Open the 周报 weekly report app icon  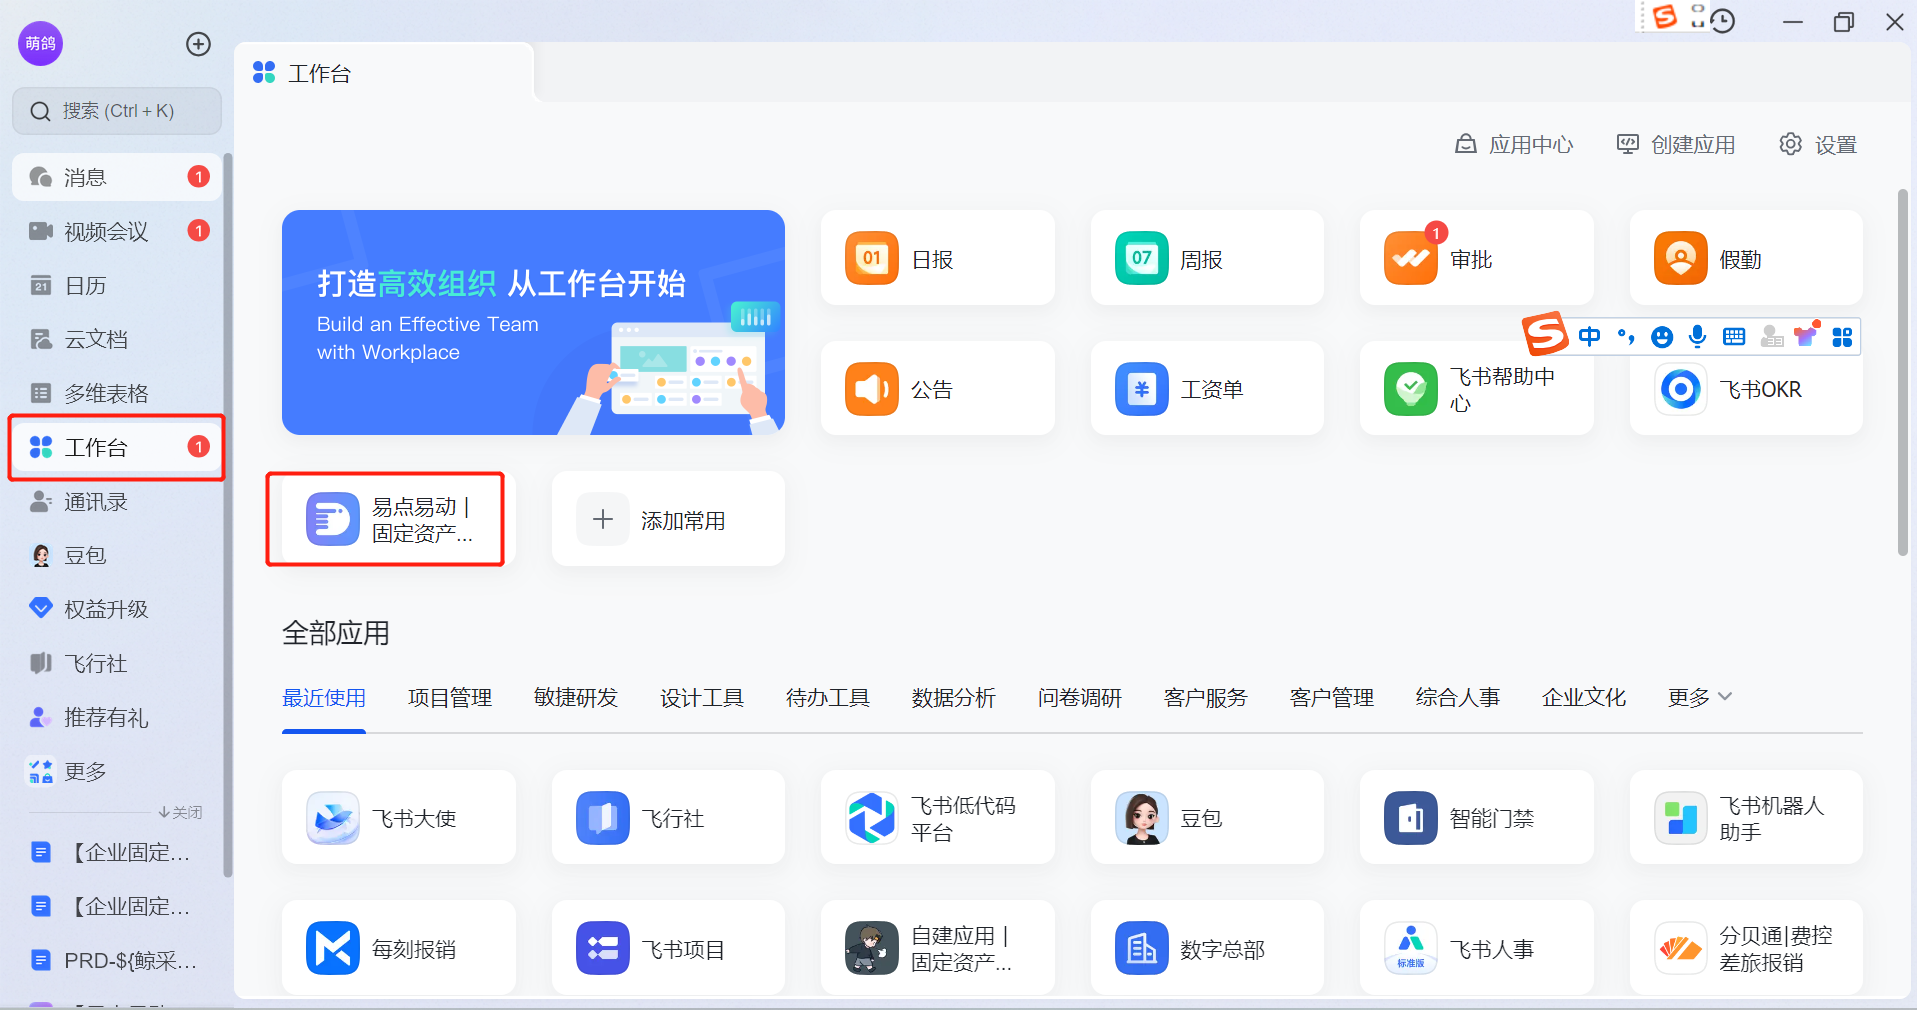click(x=1141, y=258)
